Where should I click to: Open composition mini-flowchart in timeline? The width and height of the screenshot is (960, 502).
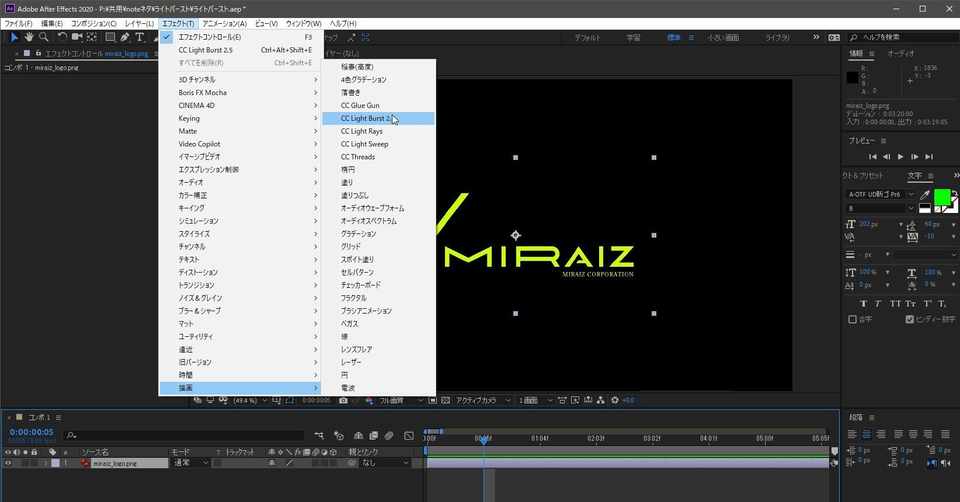(319, 436)
